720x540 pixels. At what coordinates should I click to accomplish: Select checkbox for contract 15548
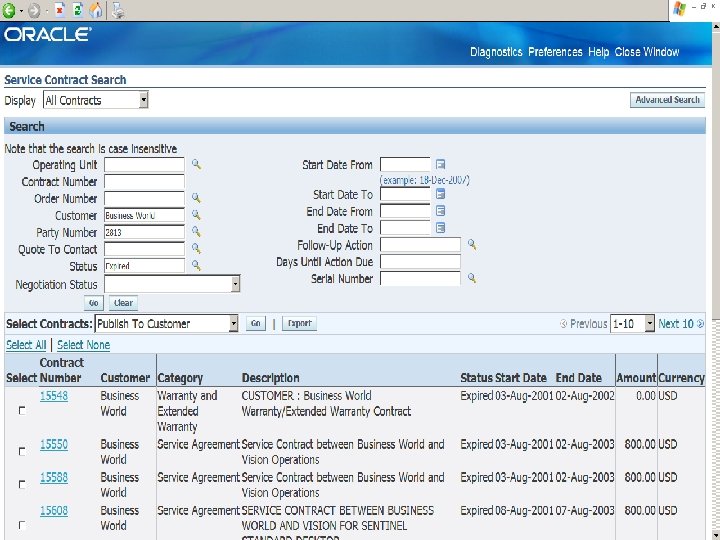point(22,411)
